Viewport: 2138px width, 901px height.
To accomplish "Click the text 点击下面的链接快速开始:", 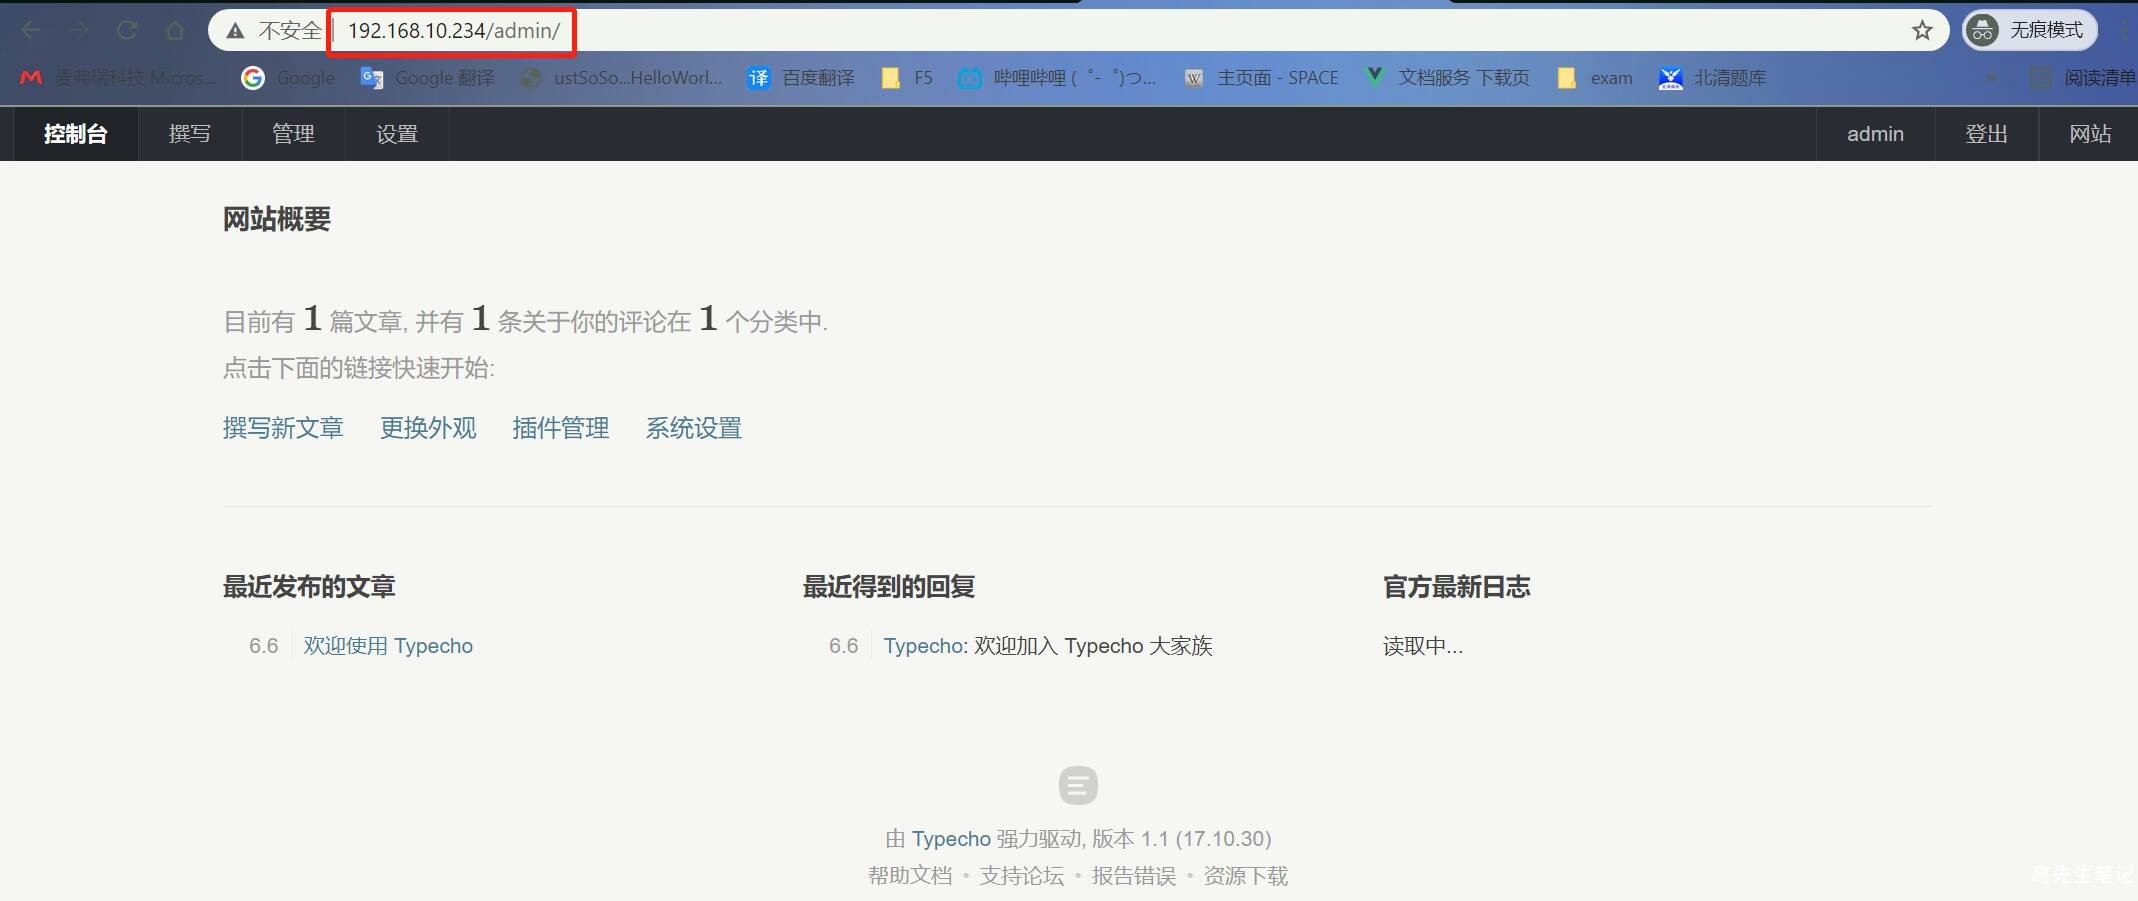I will (x=359, y=368).
